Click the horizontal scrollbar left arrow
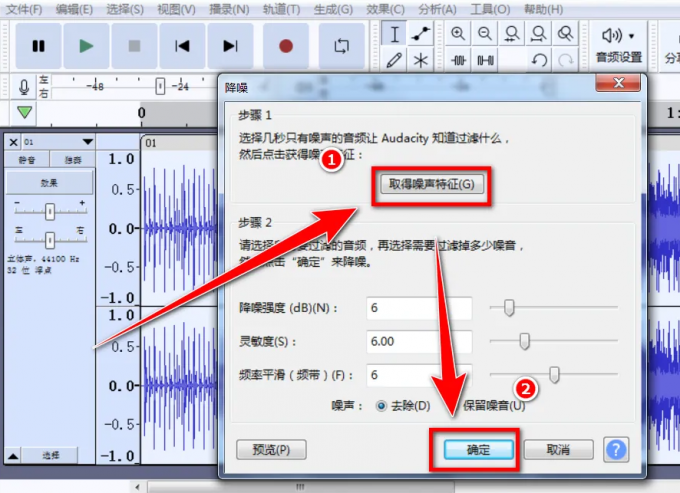 point(137,487)
